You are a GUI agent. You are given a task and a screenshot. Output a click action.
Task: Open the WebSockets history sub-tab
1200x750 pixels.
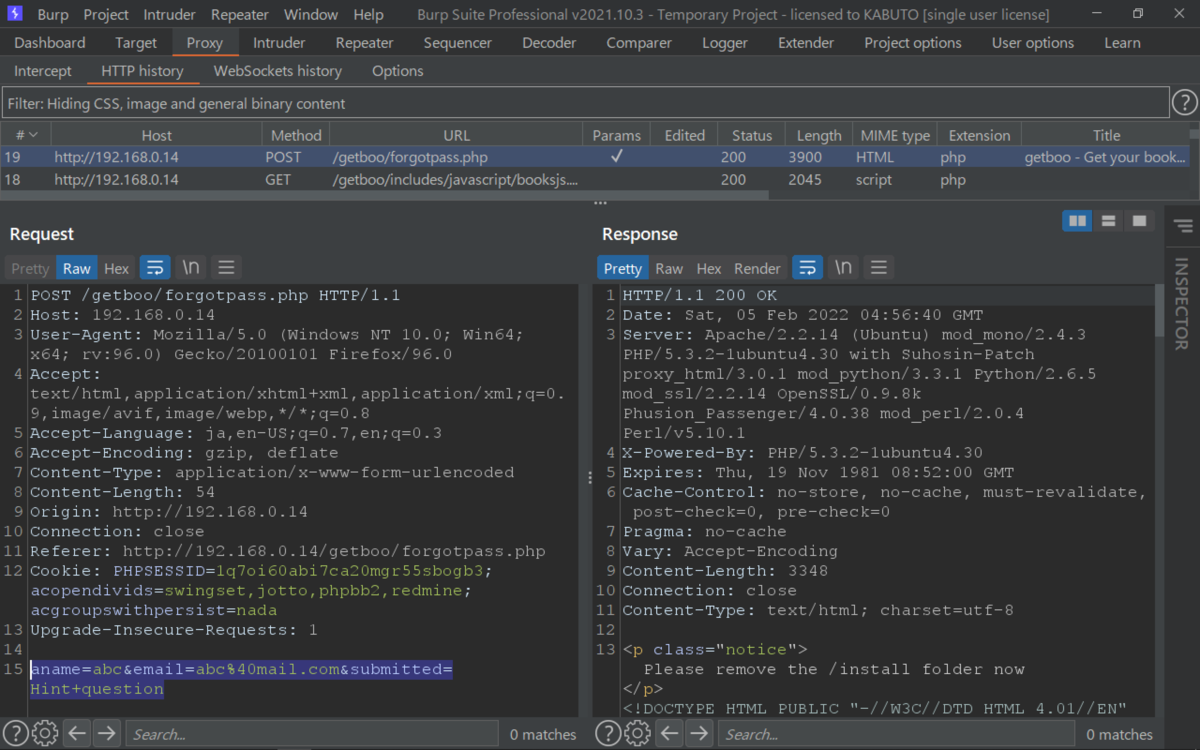point(278,71)
